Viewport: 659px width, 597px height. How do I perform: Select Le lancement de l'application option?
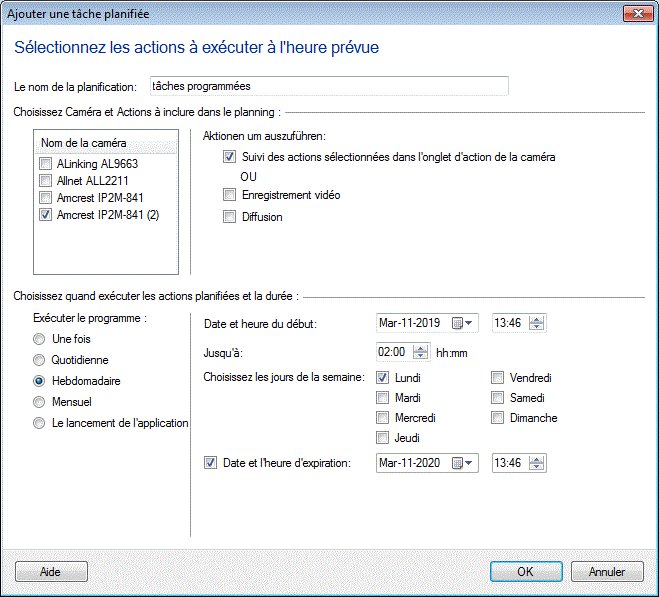pyautogui.click(x=40, y=423)
